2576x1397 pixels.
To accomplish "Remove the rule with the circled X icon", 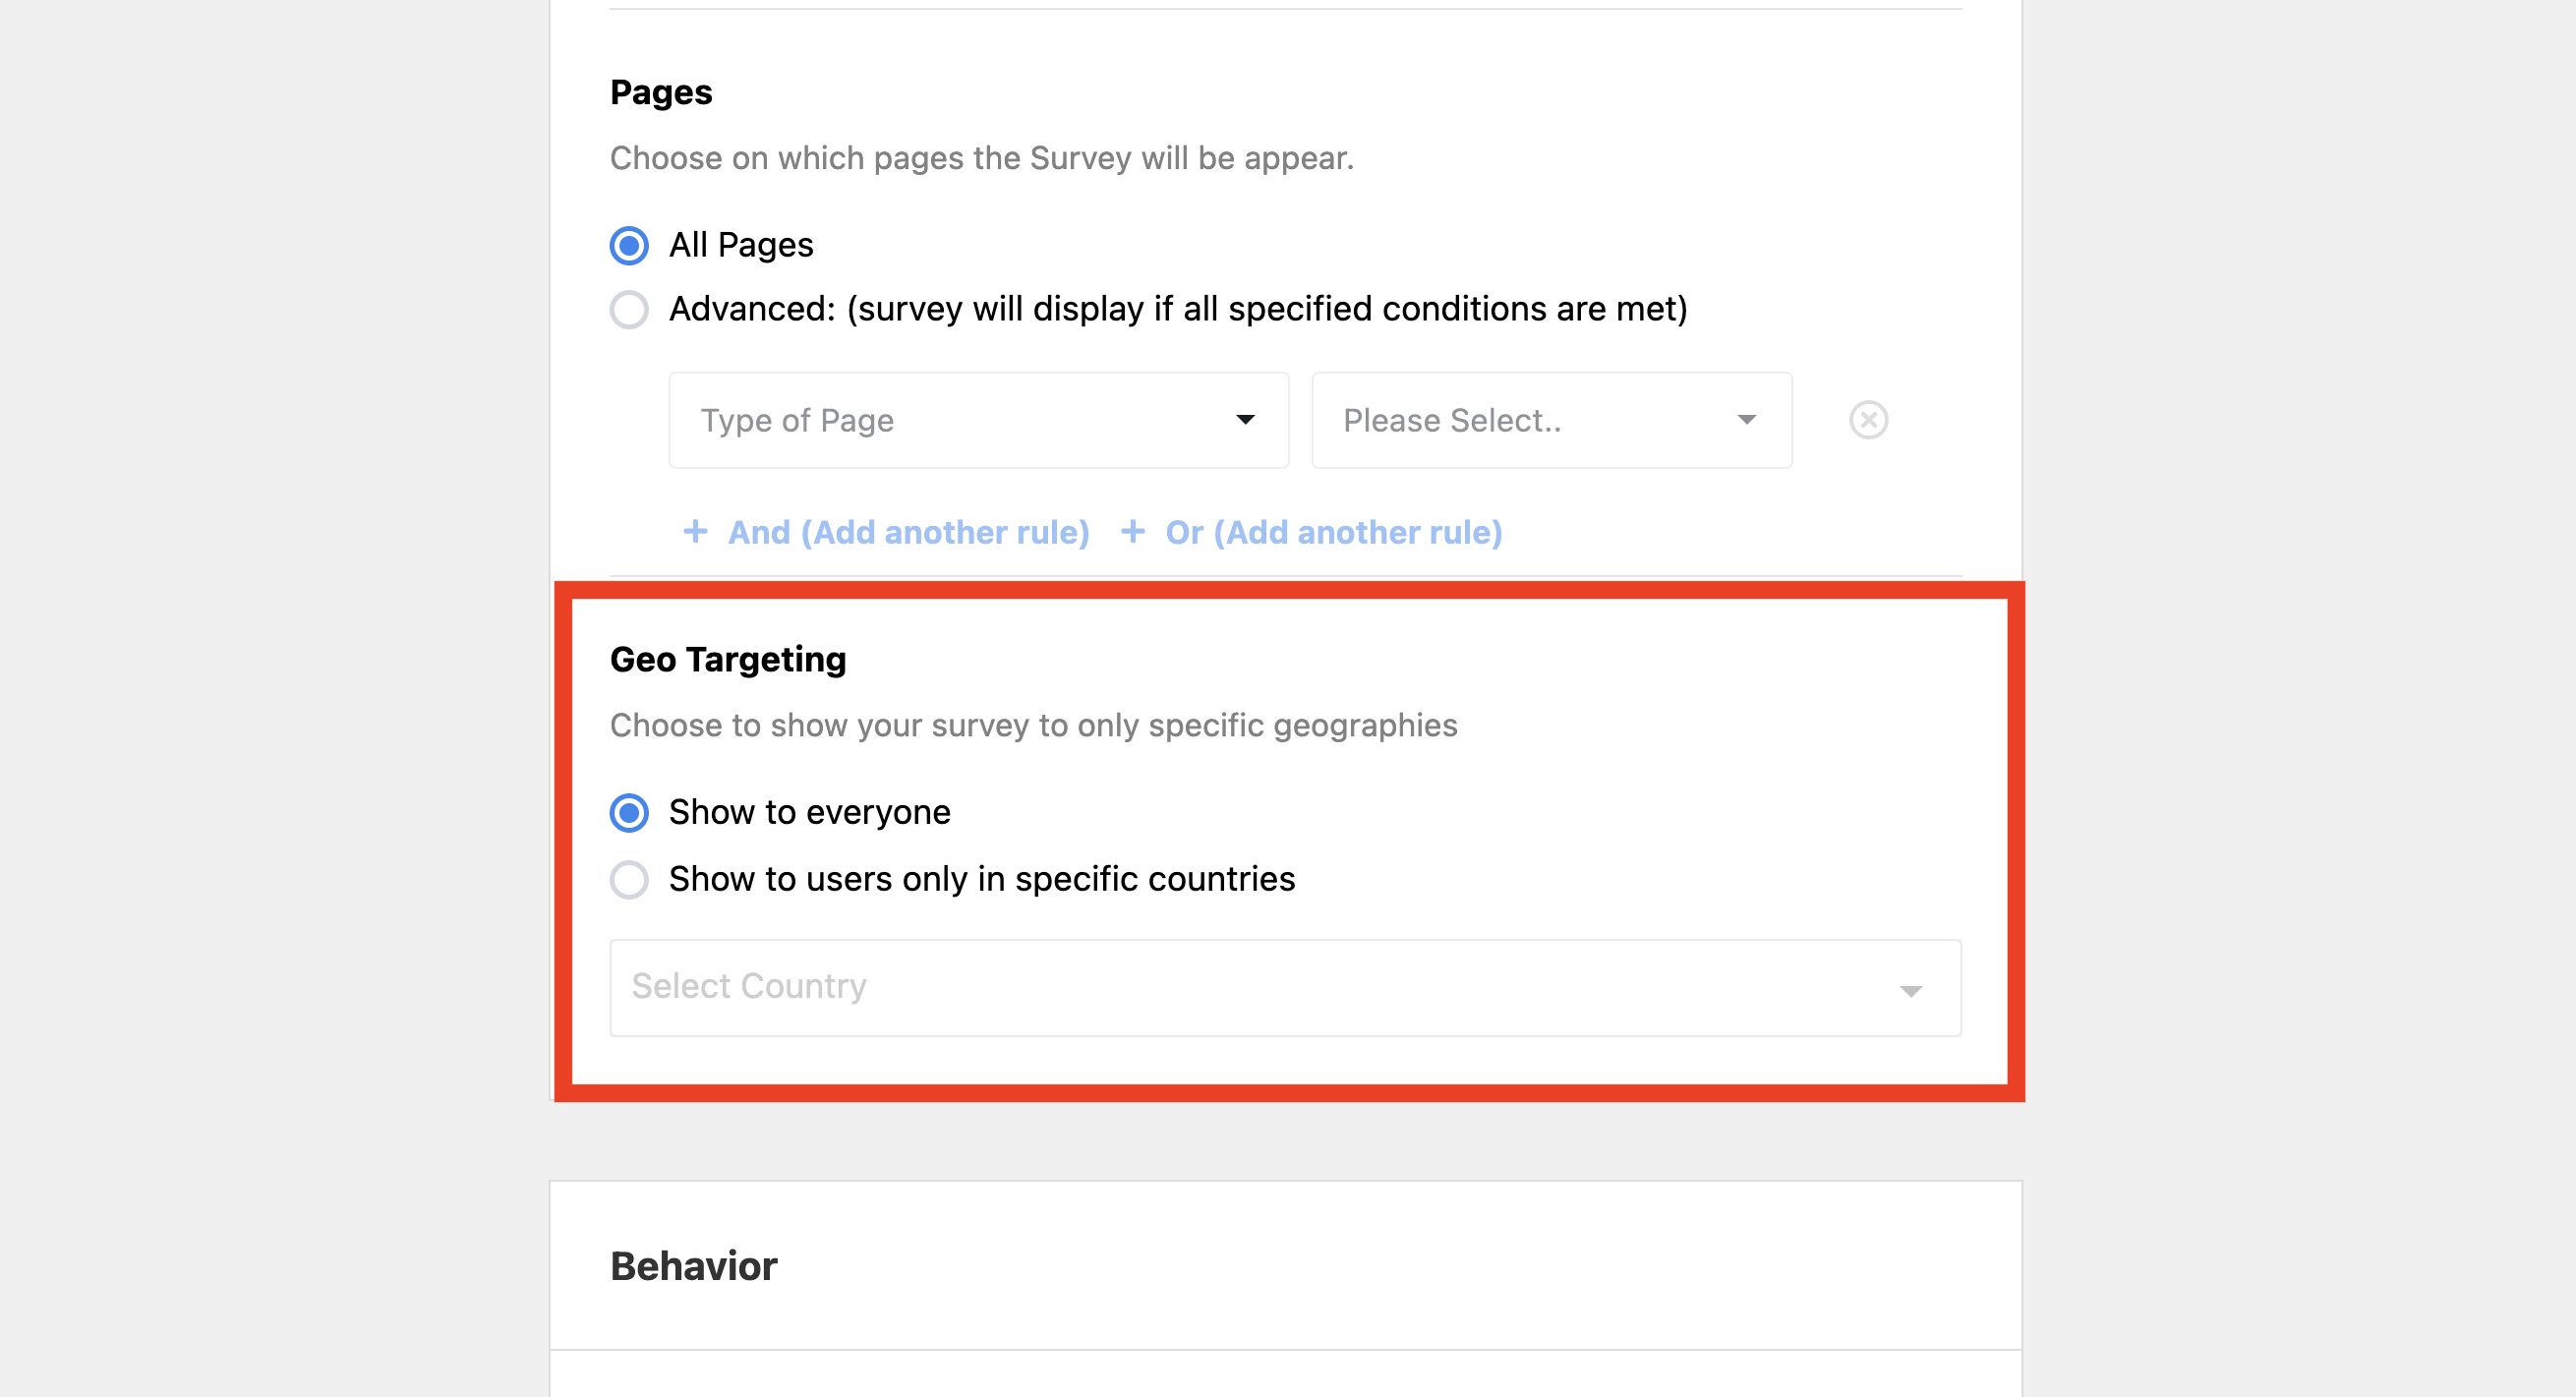I will coord(1868,420).
